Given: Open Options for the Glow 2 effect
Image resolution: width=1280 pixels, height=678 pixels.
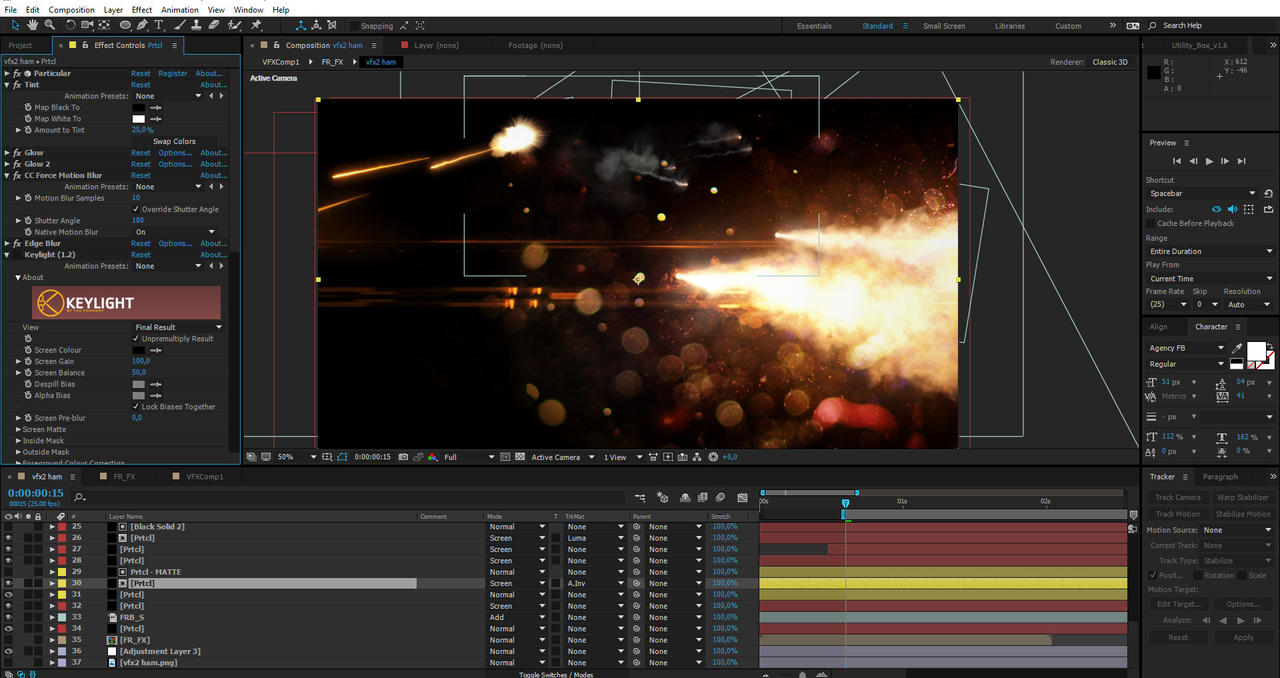Looking at the screenshot, I should (175, 164).
